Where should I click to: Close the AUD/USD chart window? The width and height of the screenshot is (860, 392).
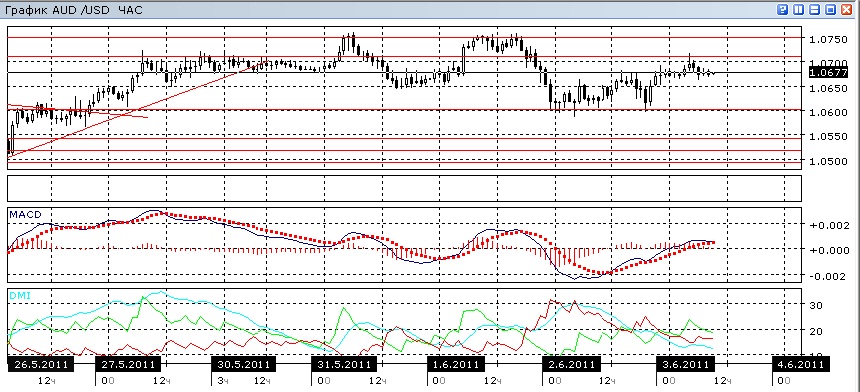click(846, 9)
